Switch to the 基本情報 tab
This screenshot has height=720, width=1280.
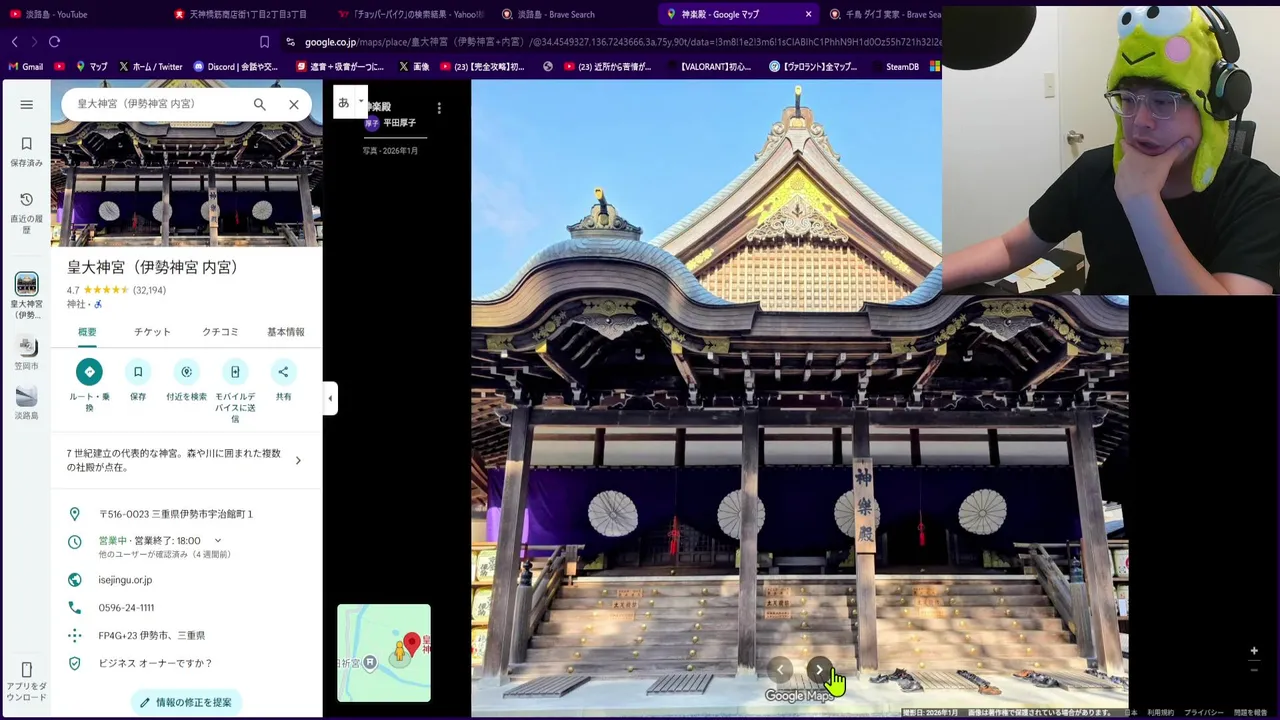285,332
